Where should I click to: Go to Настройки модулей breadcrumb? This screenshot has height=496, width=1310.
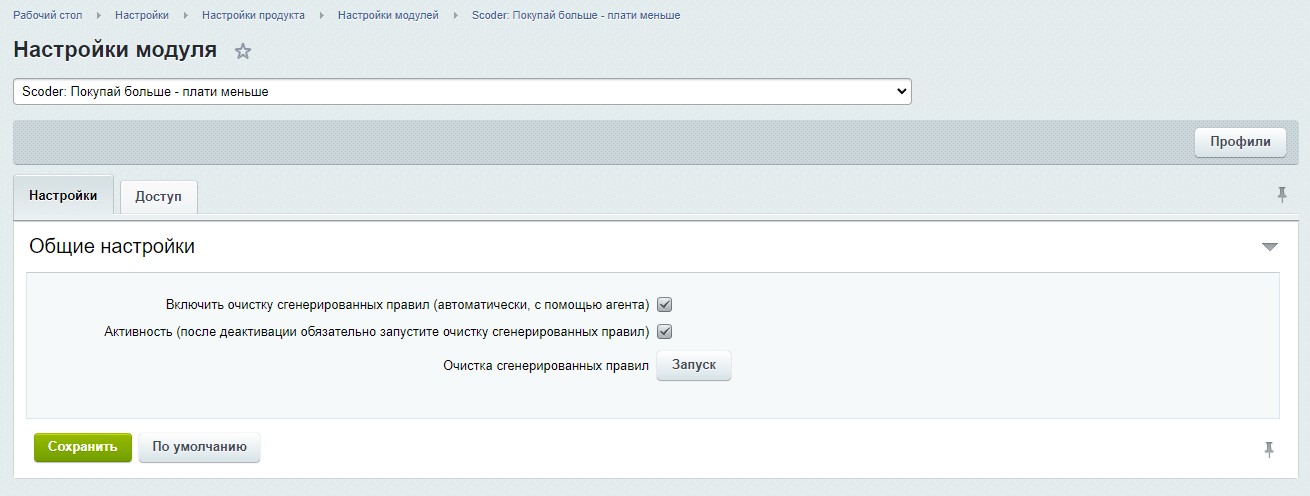pos(388,16)
